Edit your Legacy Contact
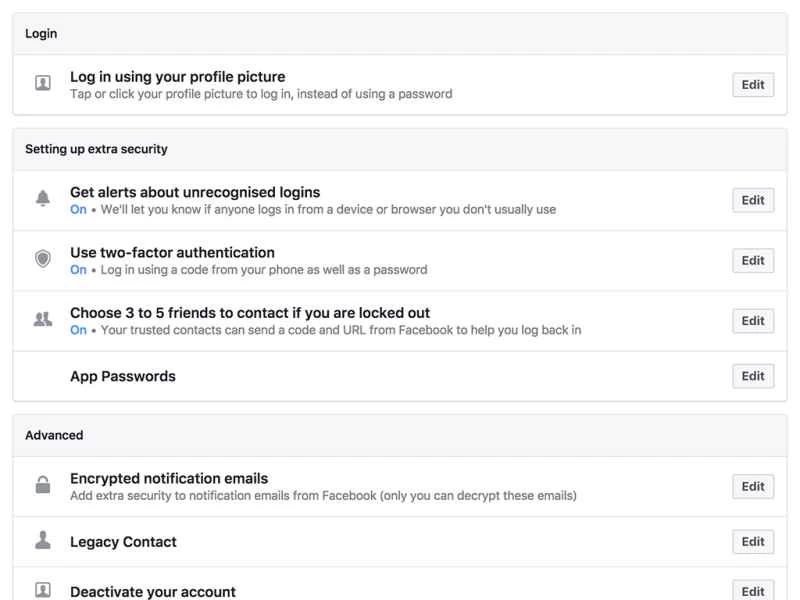The image size is (800, 600). (752, 541)
